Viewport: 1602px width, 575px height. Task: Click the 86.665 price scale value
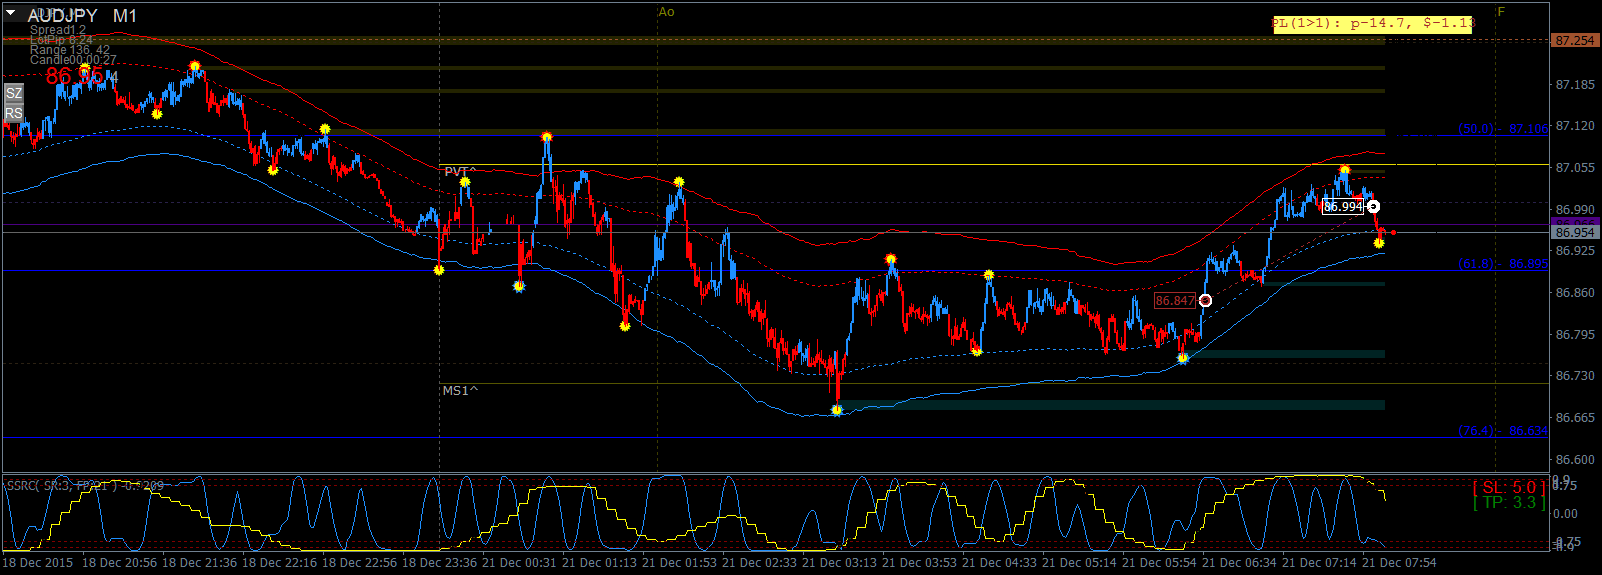(1575, 418)
